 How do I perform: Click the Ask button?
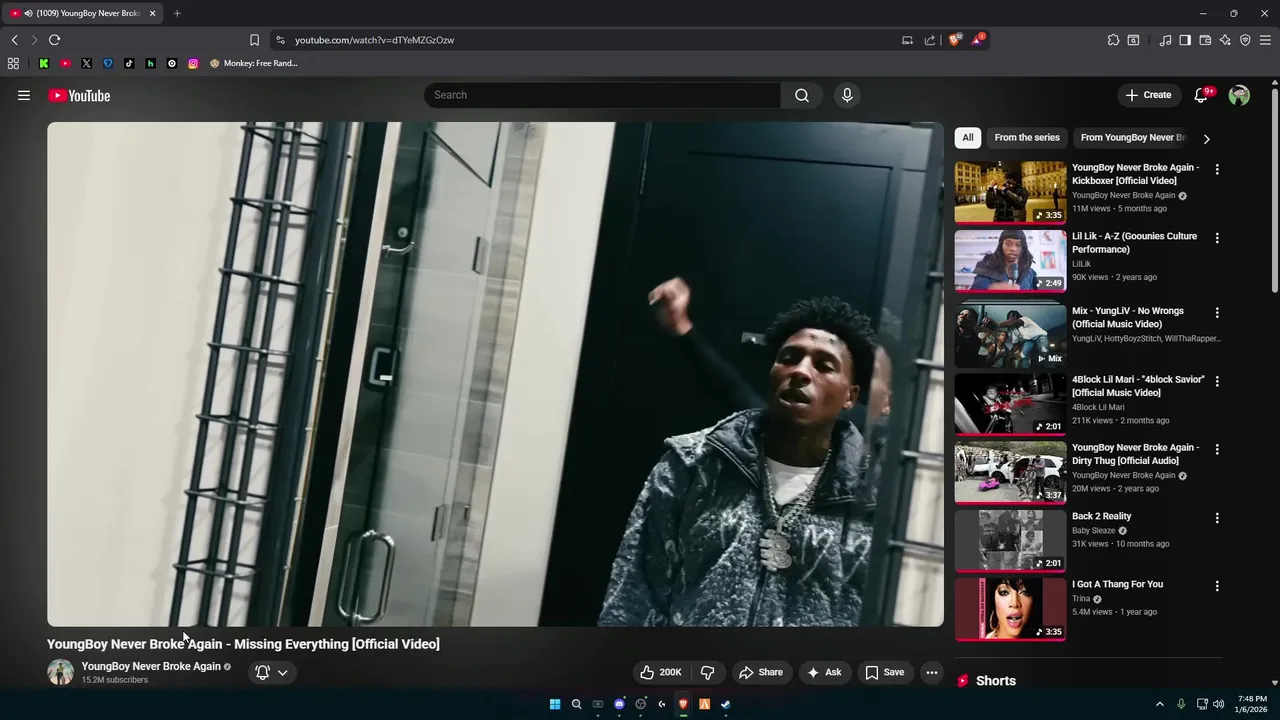[x=824, y=672]
